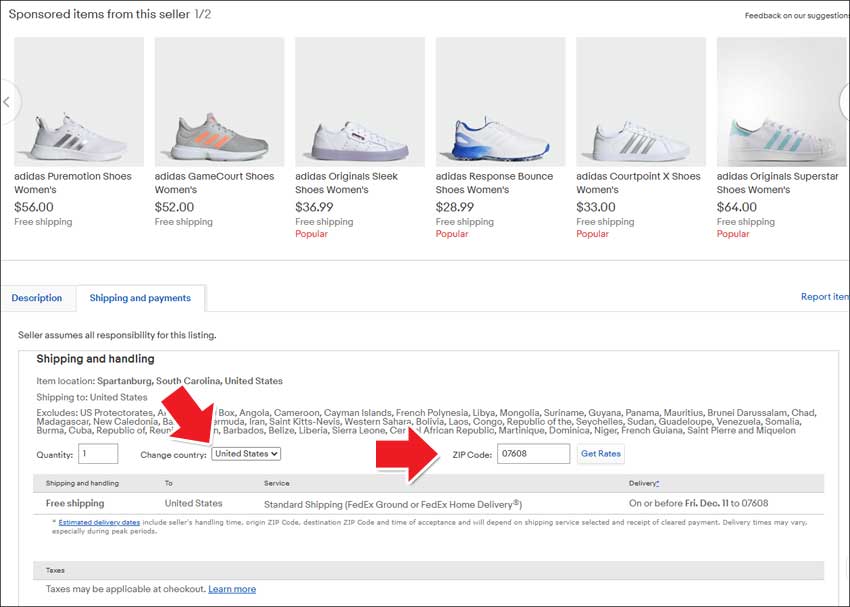This screenshot has height=607, width=850.
Task: Open adidas Response Bounce Shoes image
Action: 500,102
